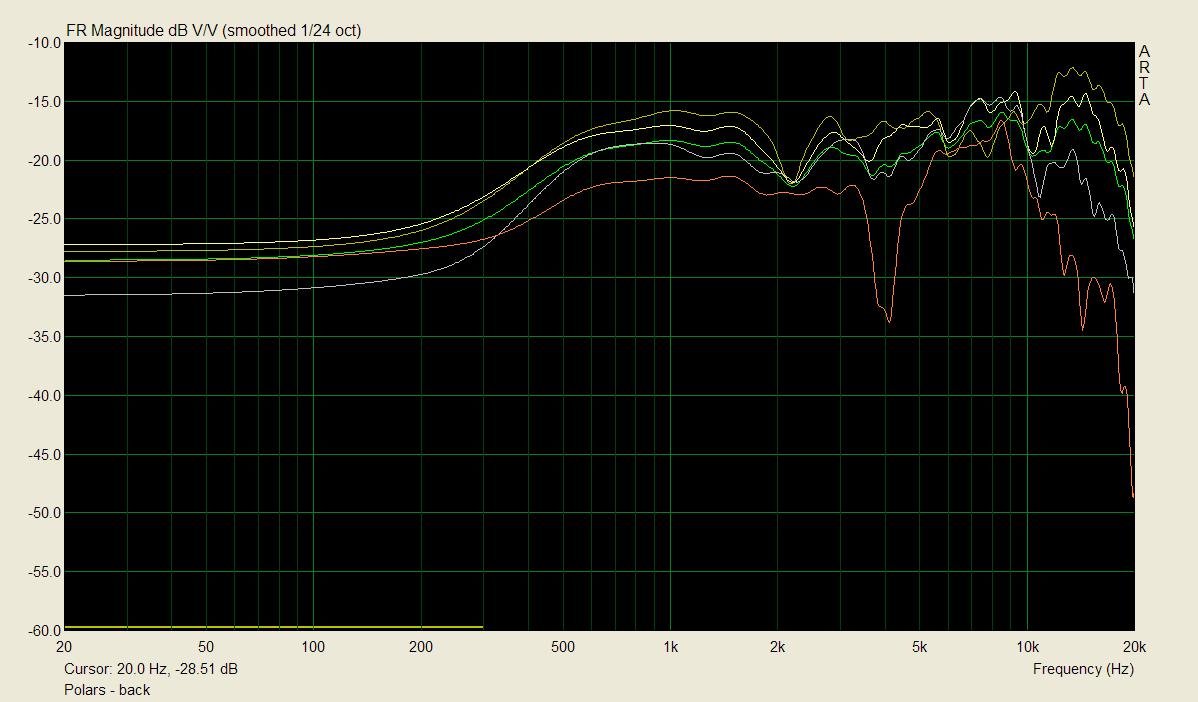Click the -20.0 dB axis value
Viewport: 1198px width, 702px height.
tap(44, 161)
